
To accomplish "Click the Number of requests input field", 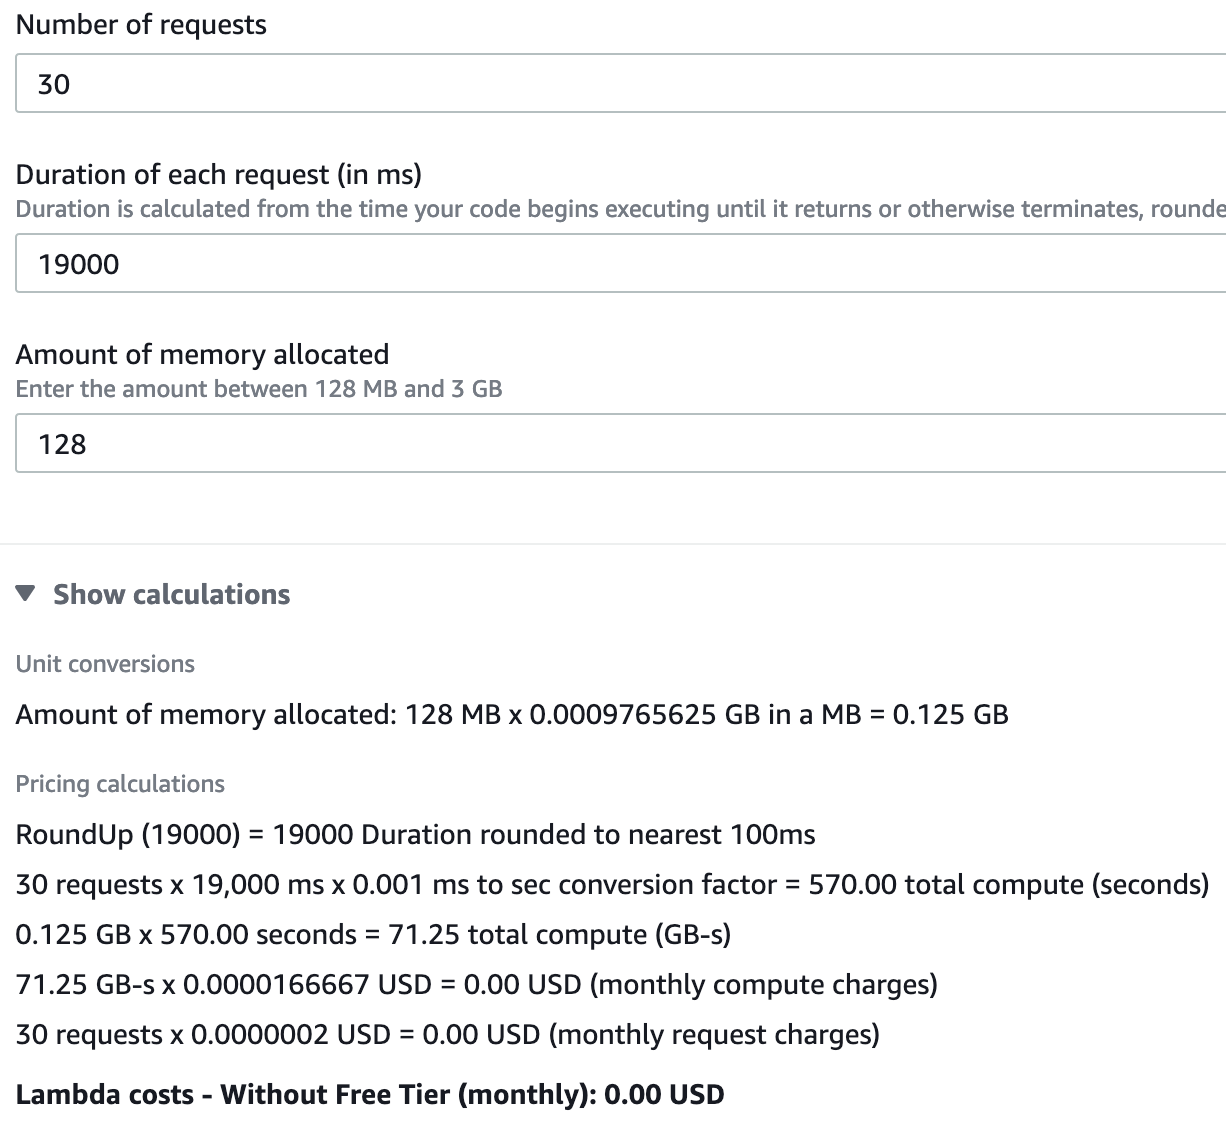I will [620, 84].
